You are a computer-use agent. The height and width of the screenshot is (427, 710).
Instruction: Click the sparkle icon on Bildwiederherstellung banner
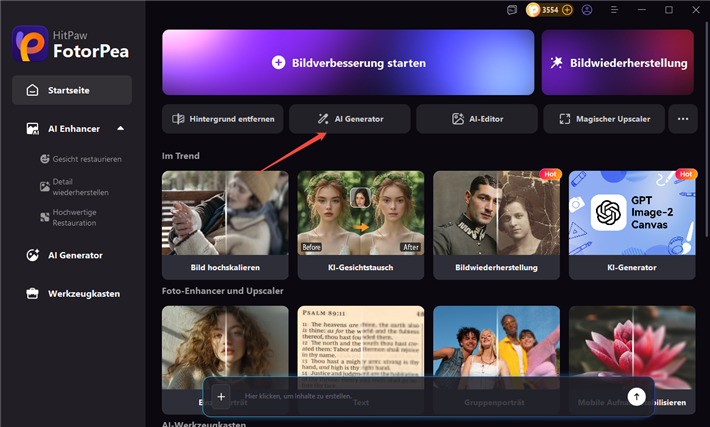[556, 62]
